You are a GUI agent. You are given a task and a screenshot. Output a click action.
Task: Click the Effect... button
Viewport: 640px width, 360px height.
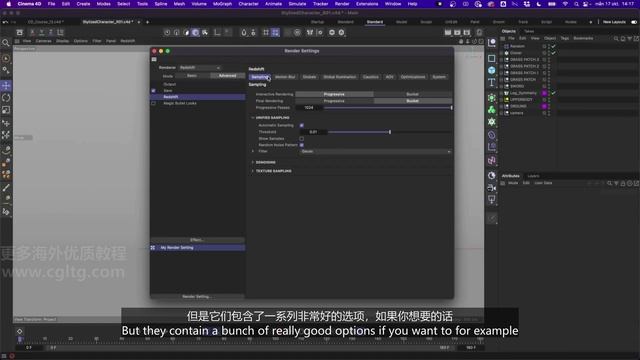tap(198, 240)
